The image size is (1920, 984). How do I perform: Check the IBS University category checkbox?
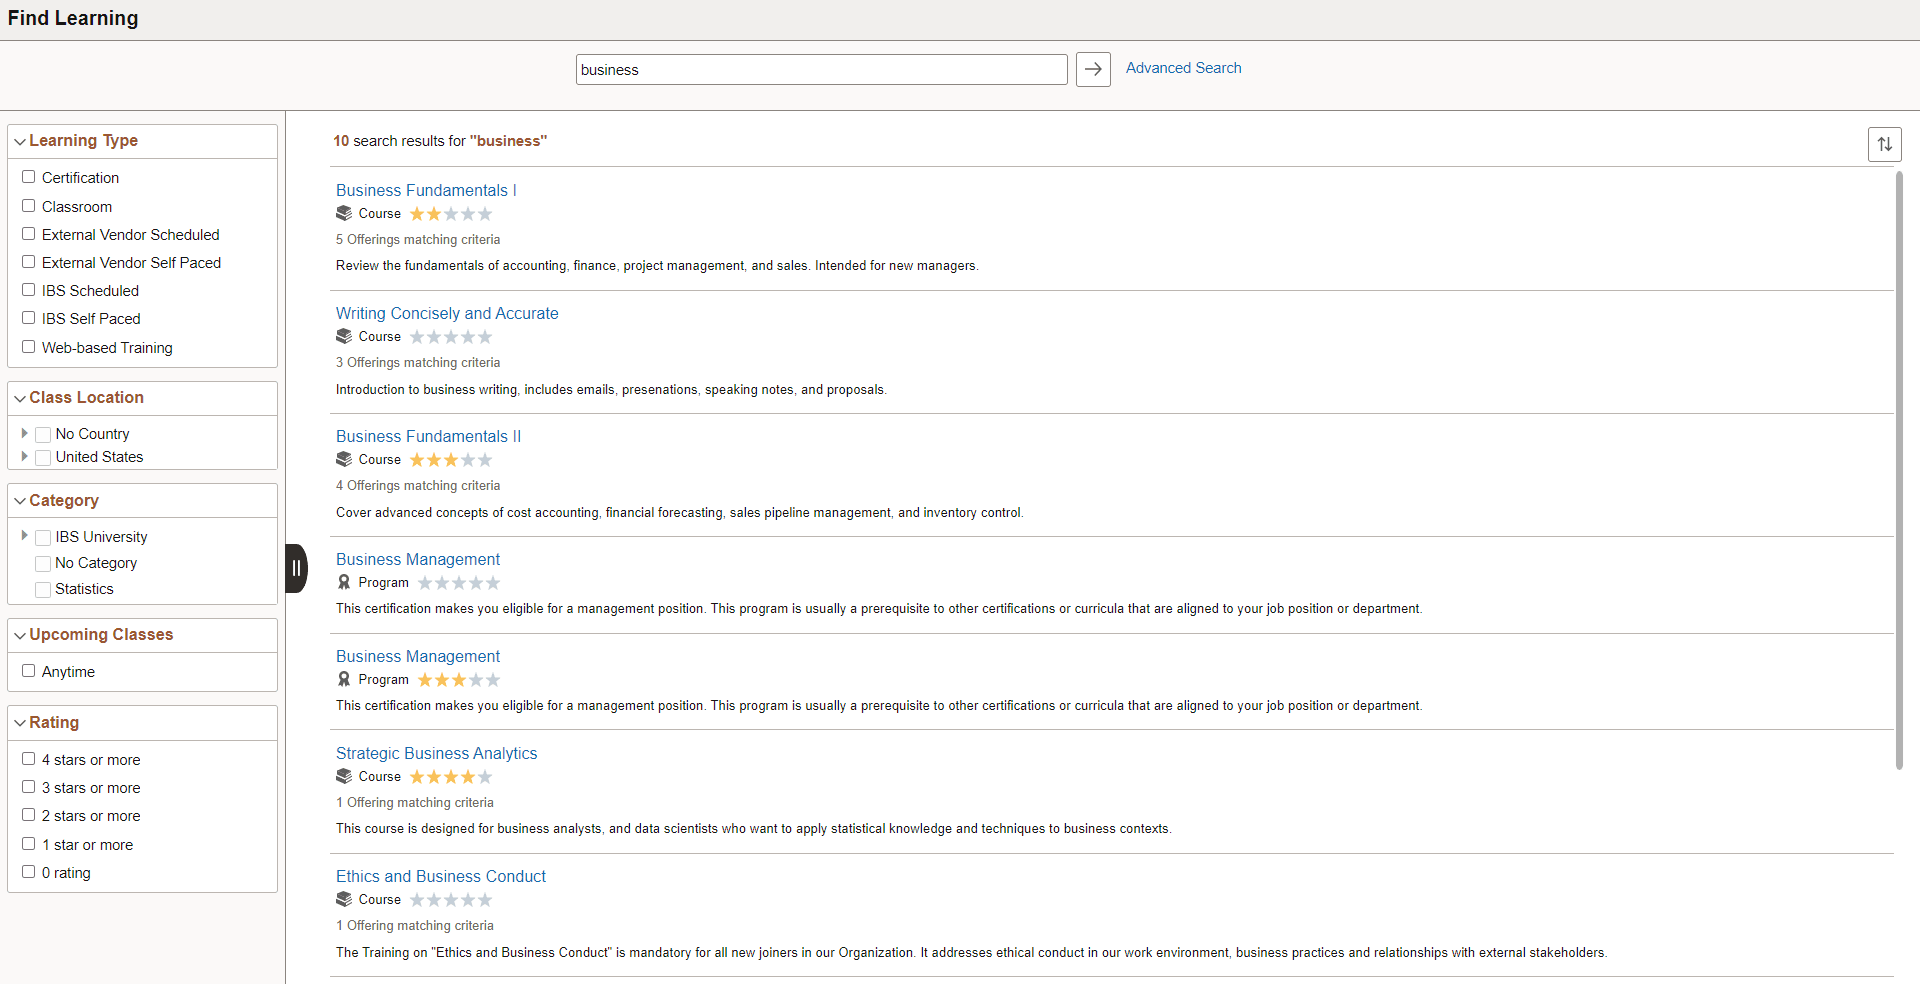[x=43, y=537]
